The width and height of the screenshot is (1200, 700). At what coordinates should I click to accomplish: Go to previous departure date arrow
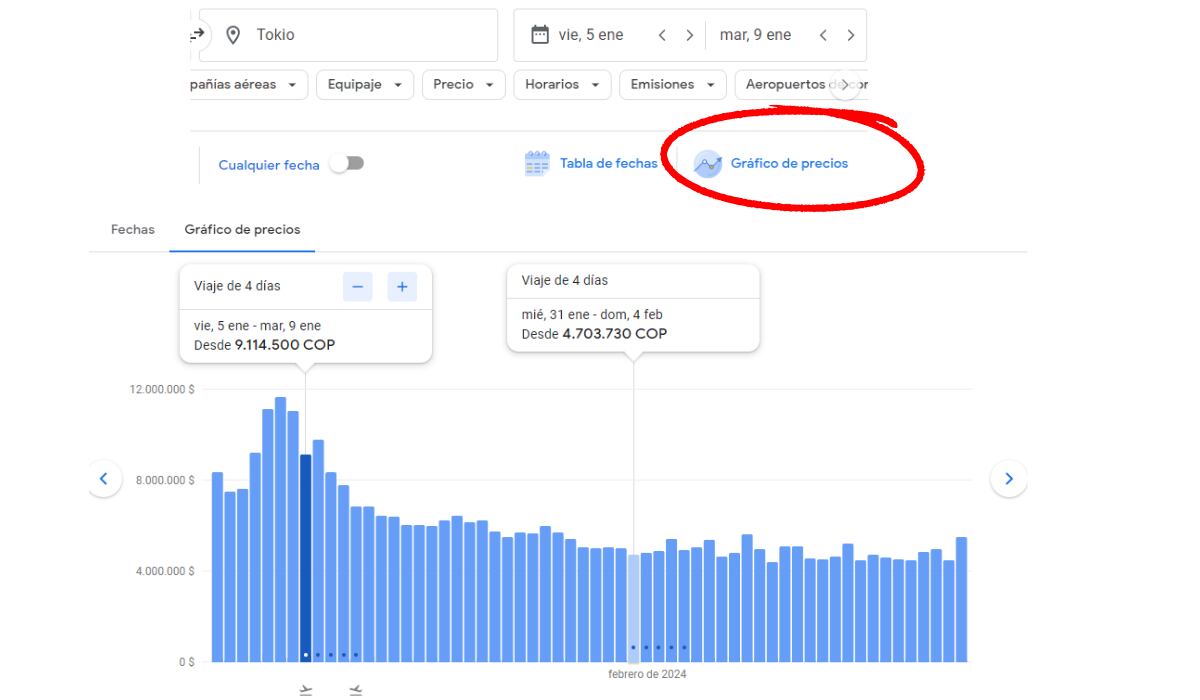pyautogui.click(x=662, y=35)
